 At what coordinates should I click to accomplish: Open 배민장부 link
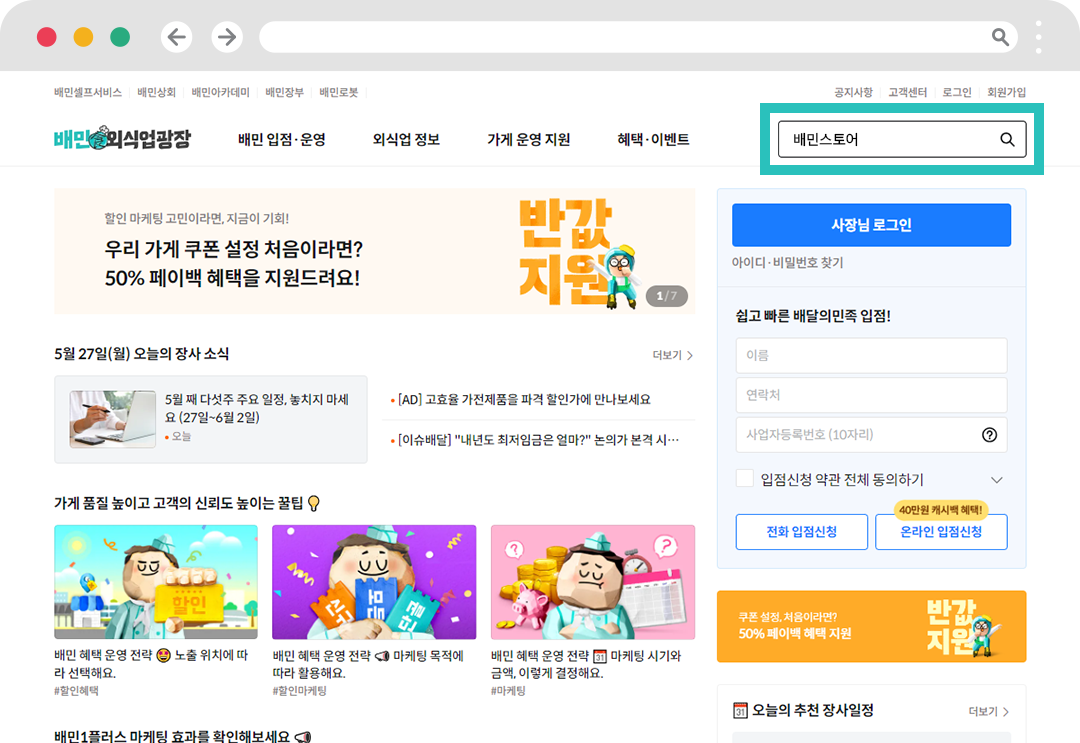pos(284,92)
